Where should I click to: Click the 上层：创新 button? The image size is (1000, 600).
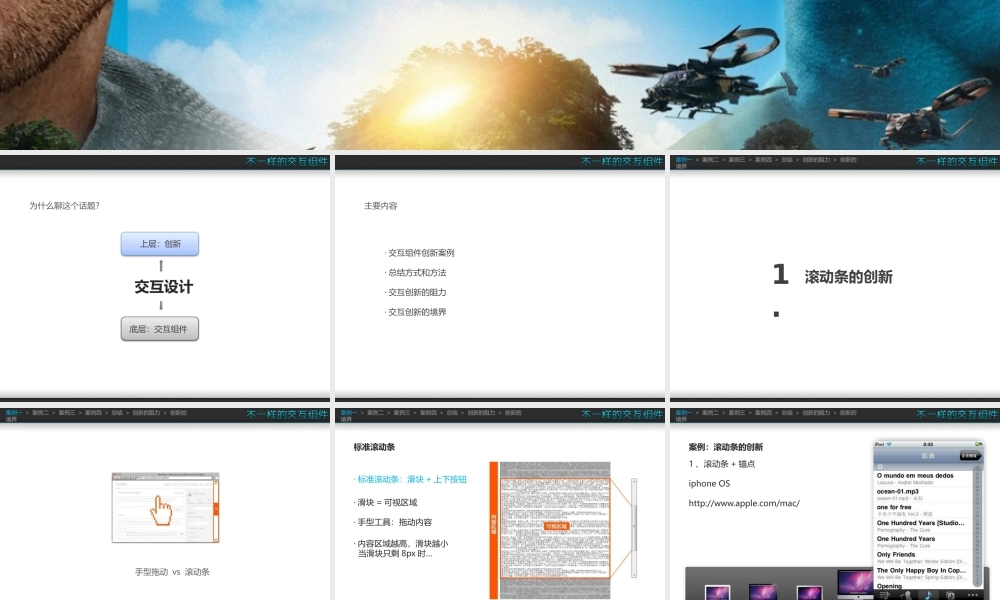tap(160, 244)
